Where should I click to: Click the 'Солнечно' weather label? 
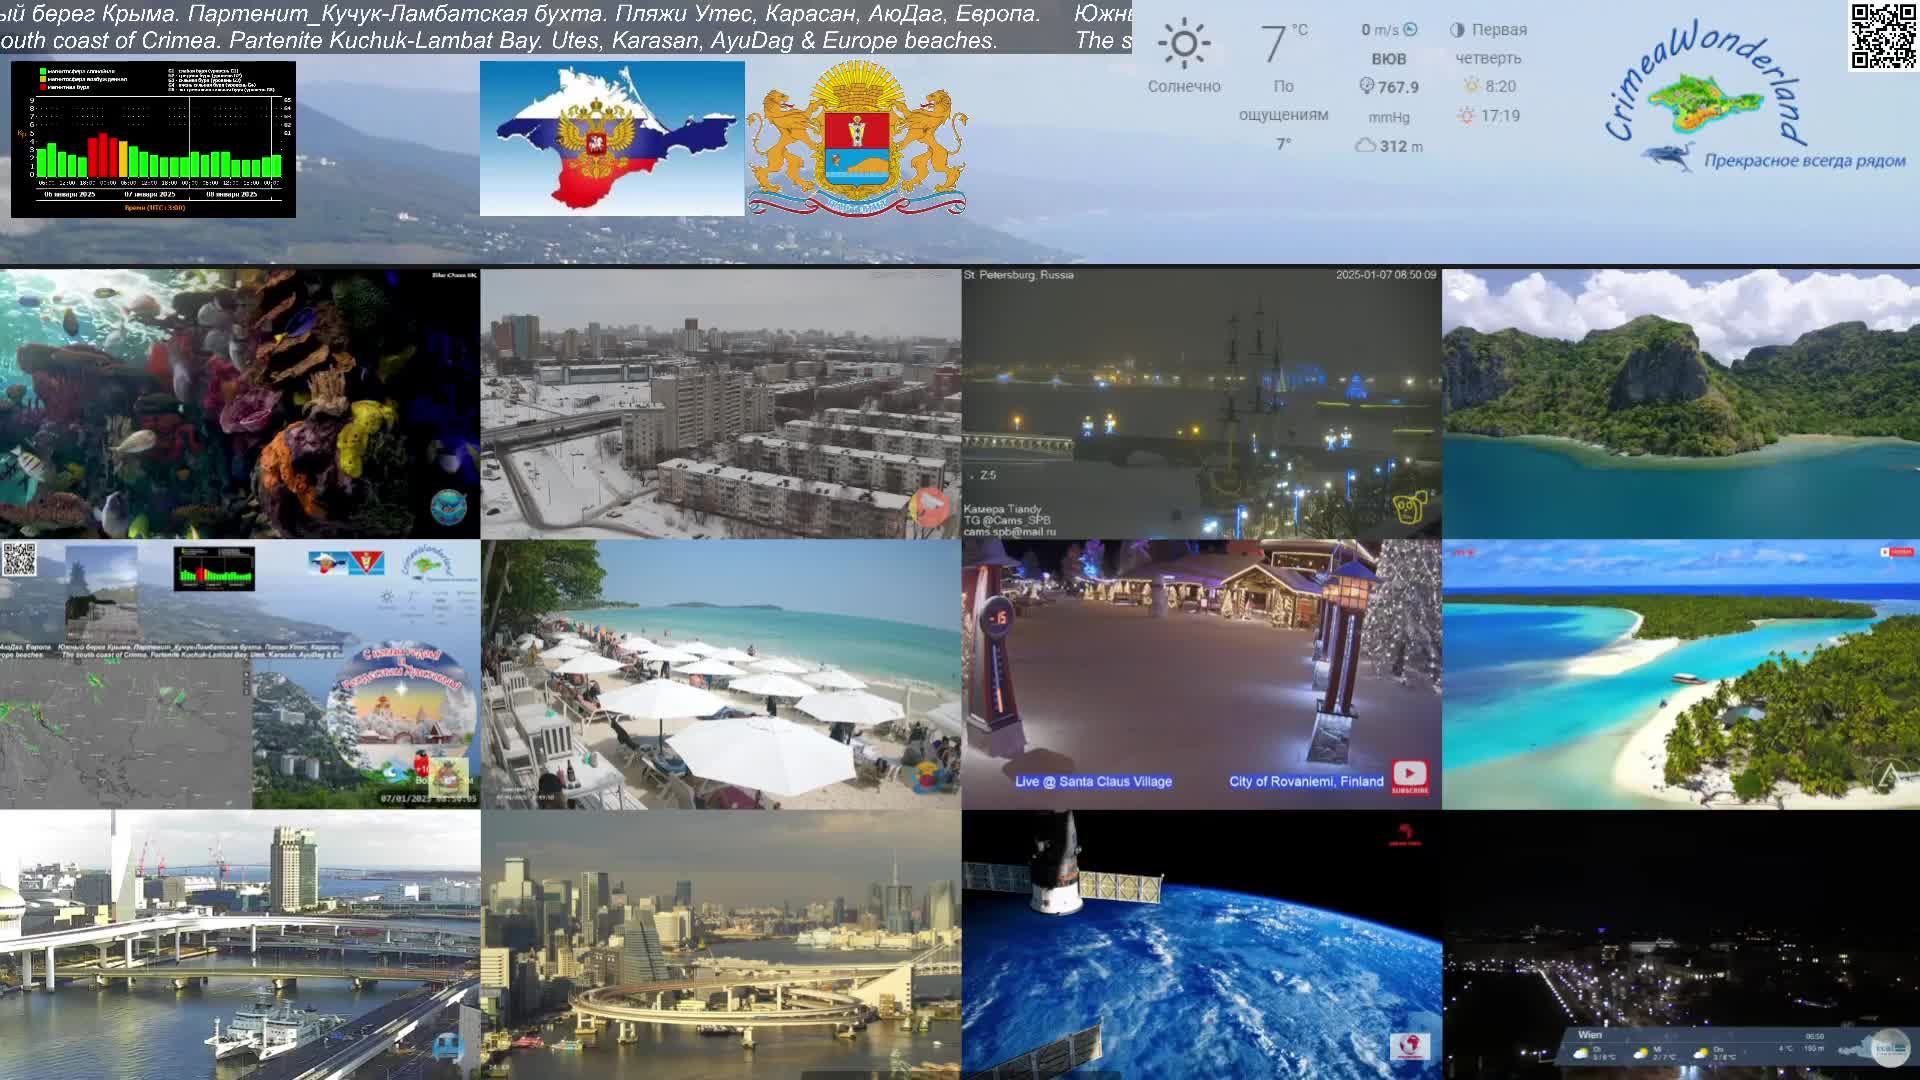click(x=1184, y=87)
